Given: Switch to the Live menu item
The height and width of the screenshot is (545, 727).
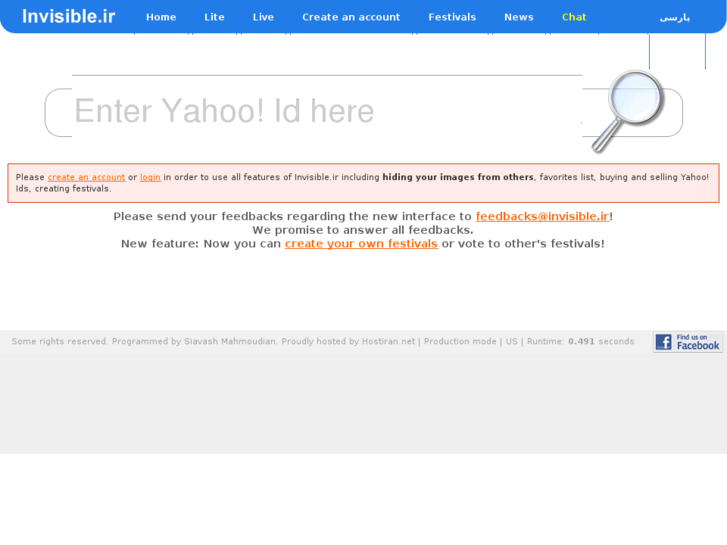Looking at the screenshot, I should (x=263, y=17).
